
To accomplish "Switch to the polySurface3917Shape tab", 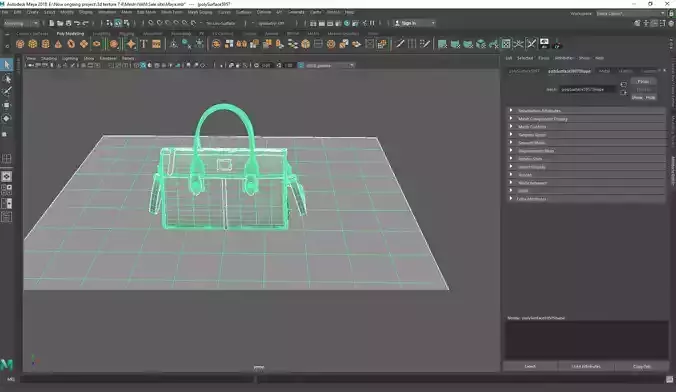I will coord(569,71).
